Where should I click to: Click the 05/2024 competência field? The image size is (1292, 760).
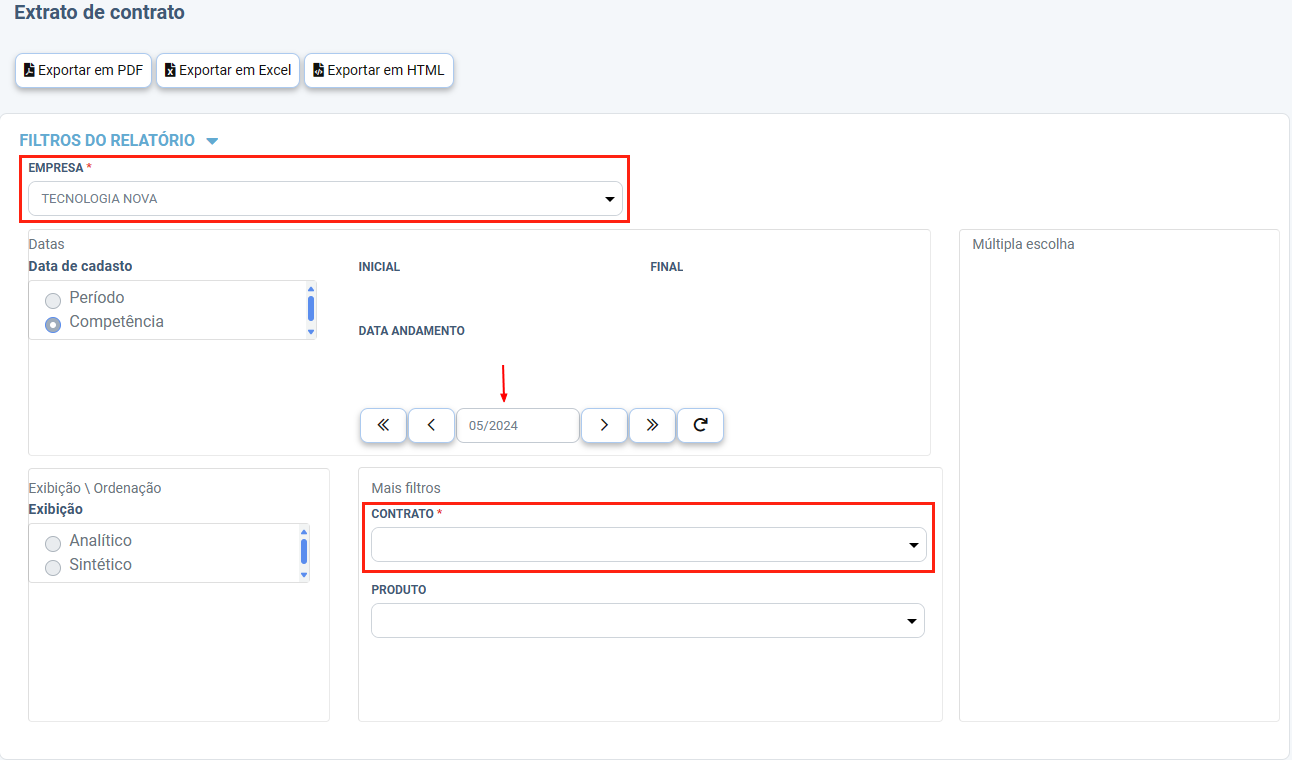click(518, 425)
